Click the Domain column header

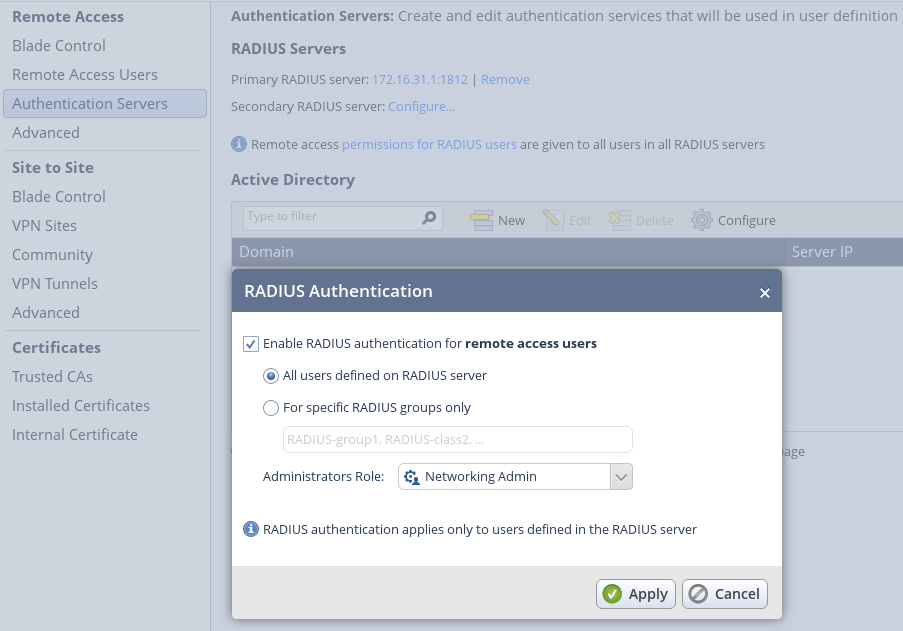tap(508, 252)
